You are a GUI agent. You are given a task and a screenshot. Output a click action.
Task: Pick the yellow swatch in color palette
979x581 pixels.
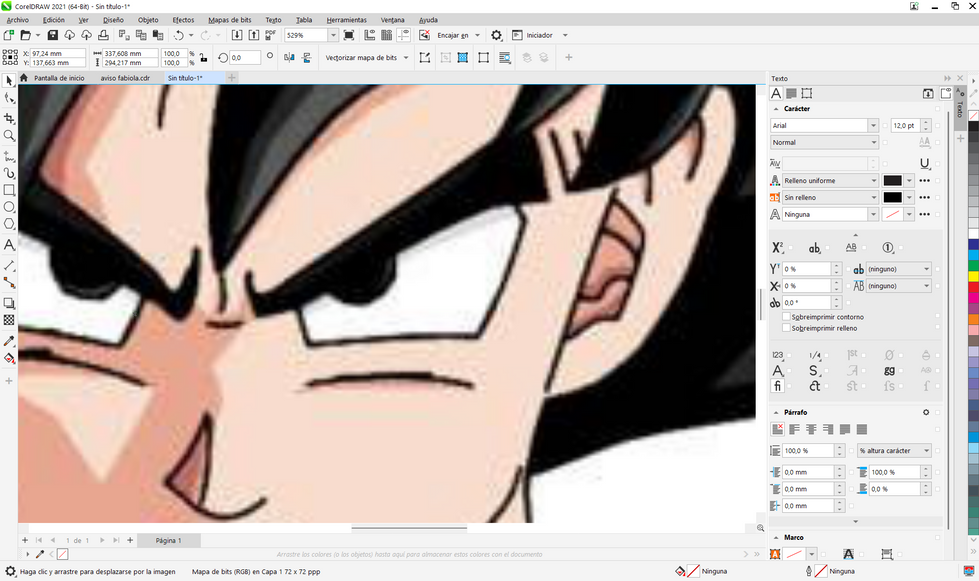(x=973, y=276)
